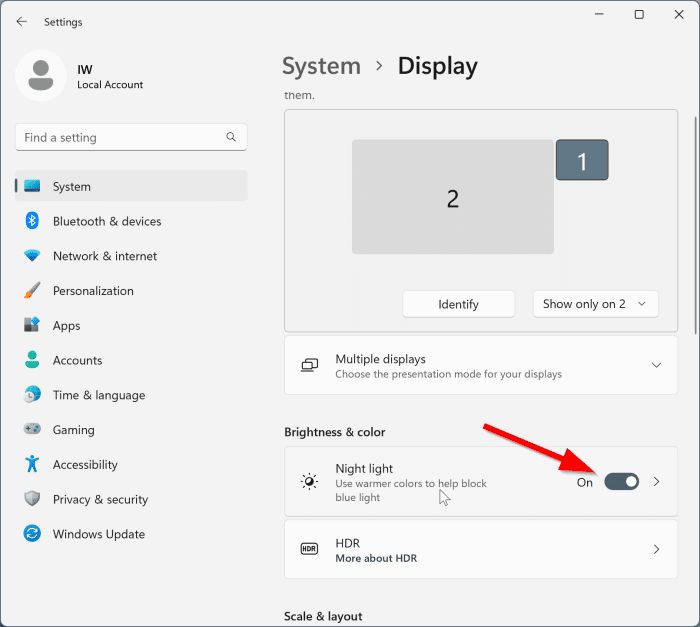The width and height of the screenshot is (700, 627).
Task: Click the Brightness & color heading
Action: pos(334,432)
